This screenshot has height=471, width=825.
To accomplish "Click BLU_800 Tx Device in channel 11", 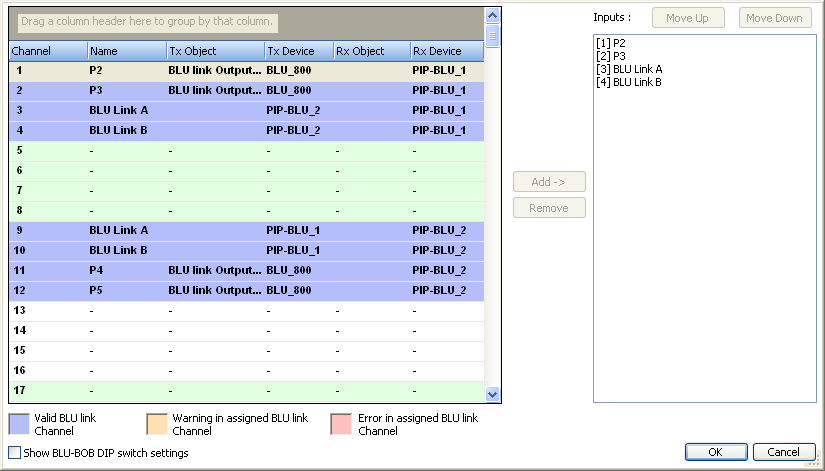I will tap(289, 270).
